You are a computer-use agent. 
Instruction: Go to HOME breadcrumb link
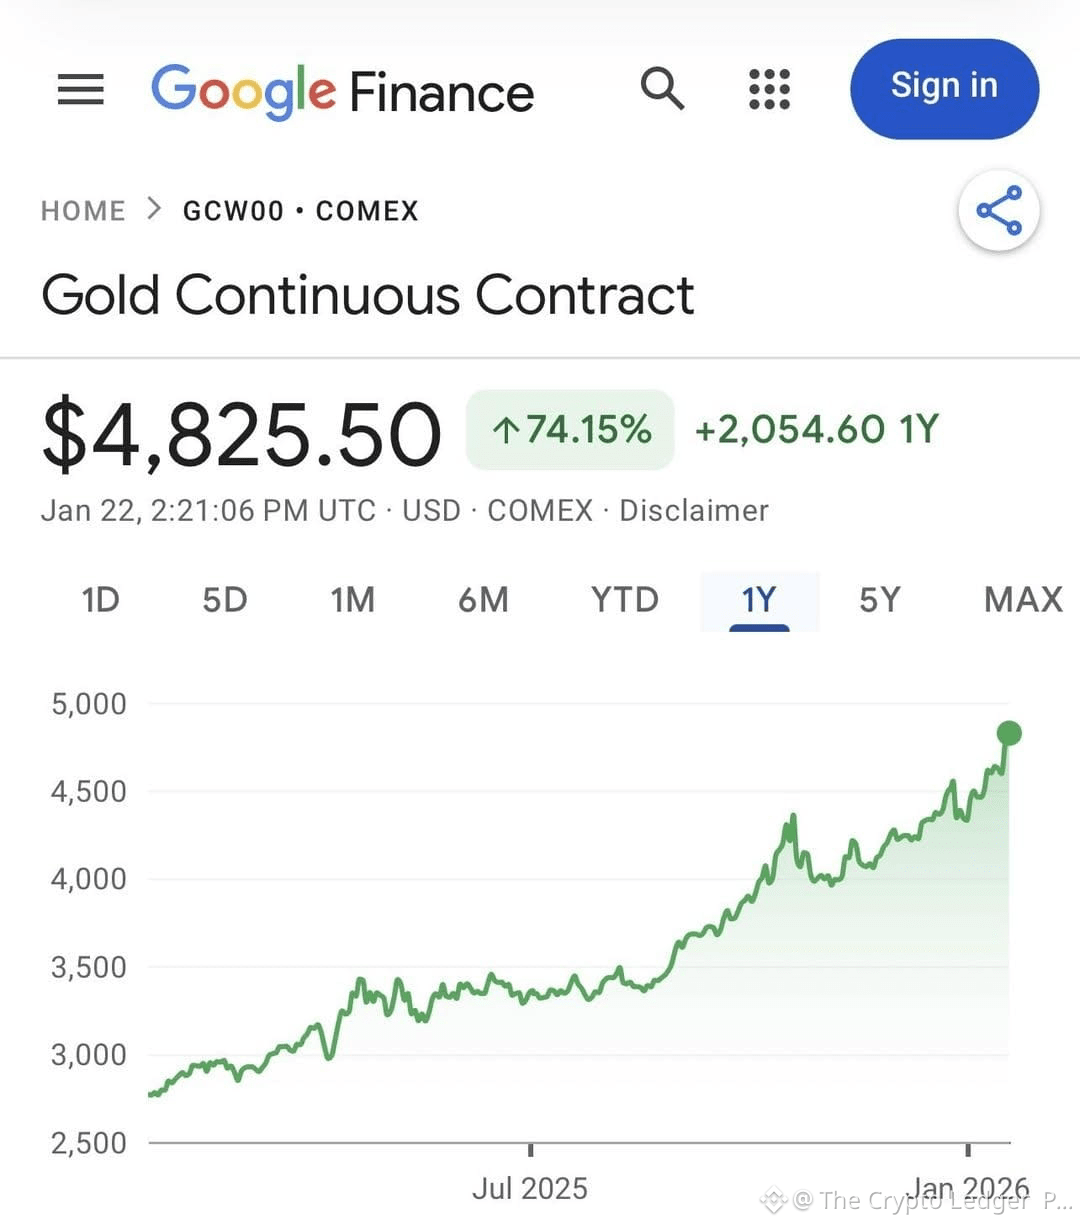(x=83, y=211)
